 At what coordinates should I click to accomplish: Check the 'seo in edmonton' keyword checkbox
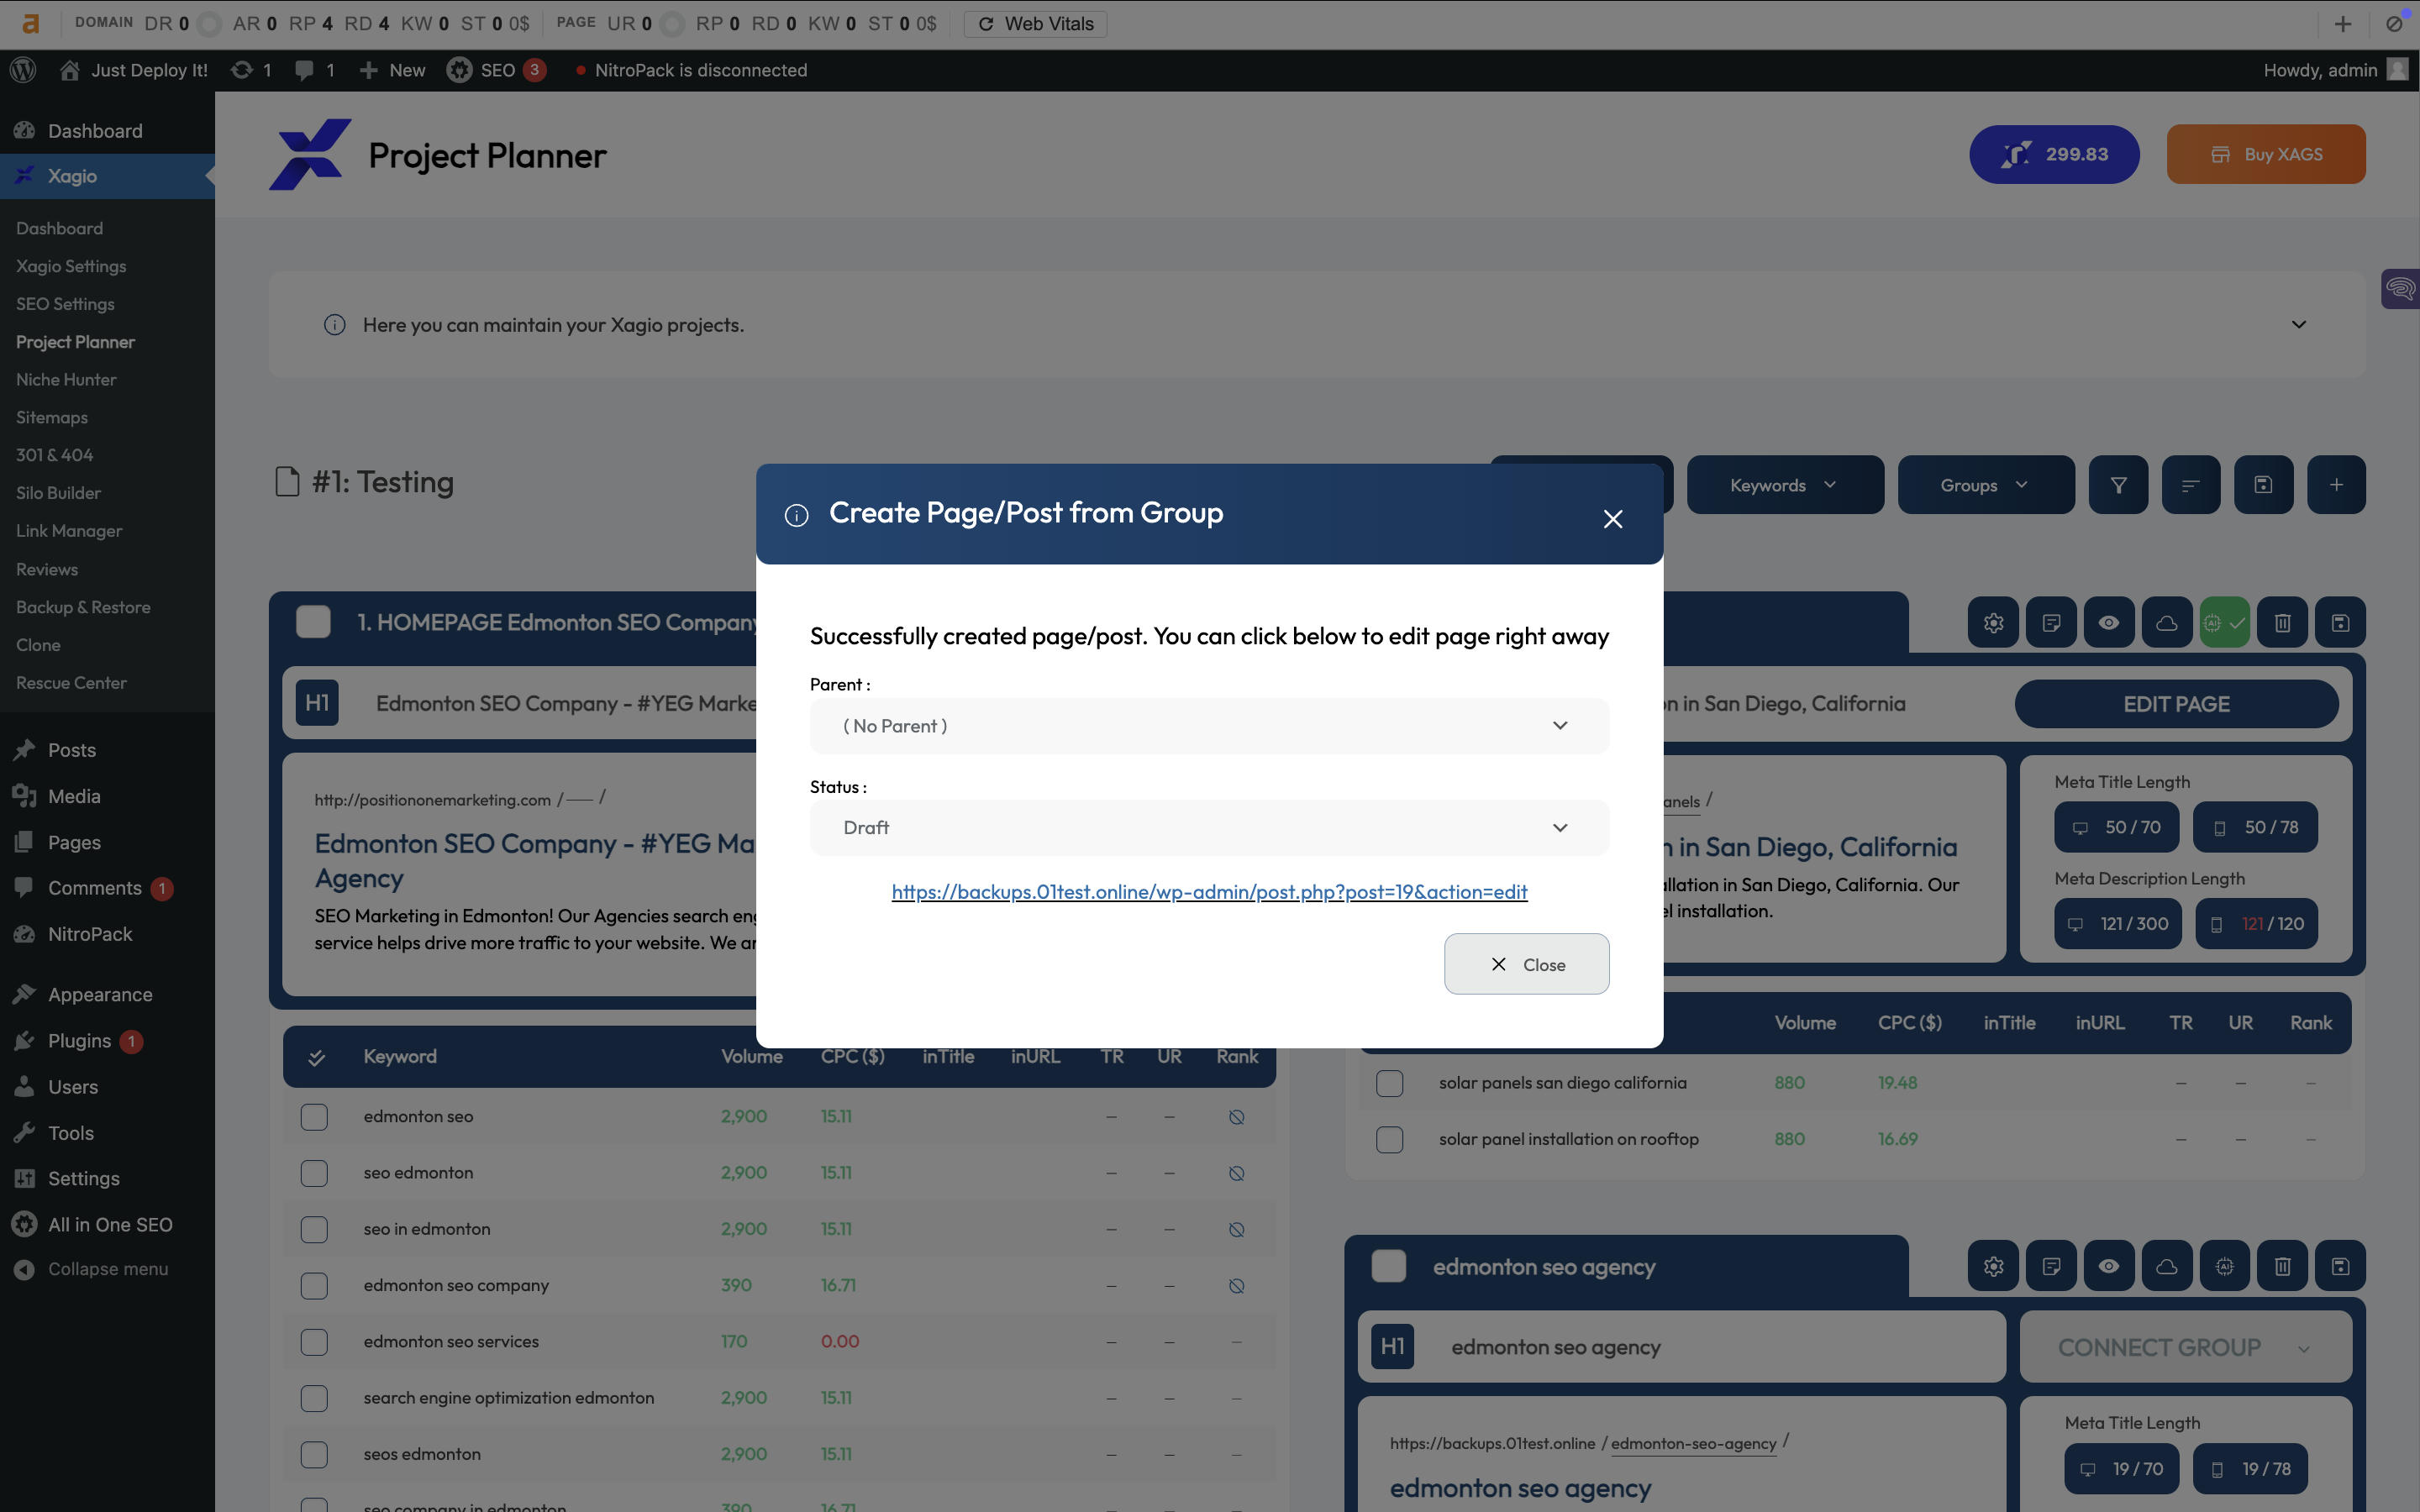(314, 1229)
